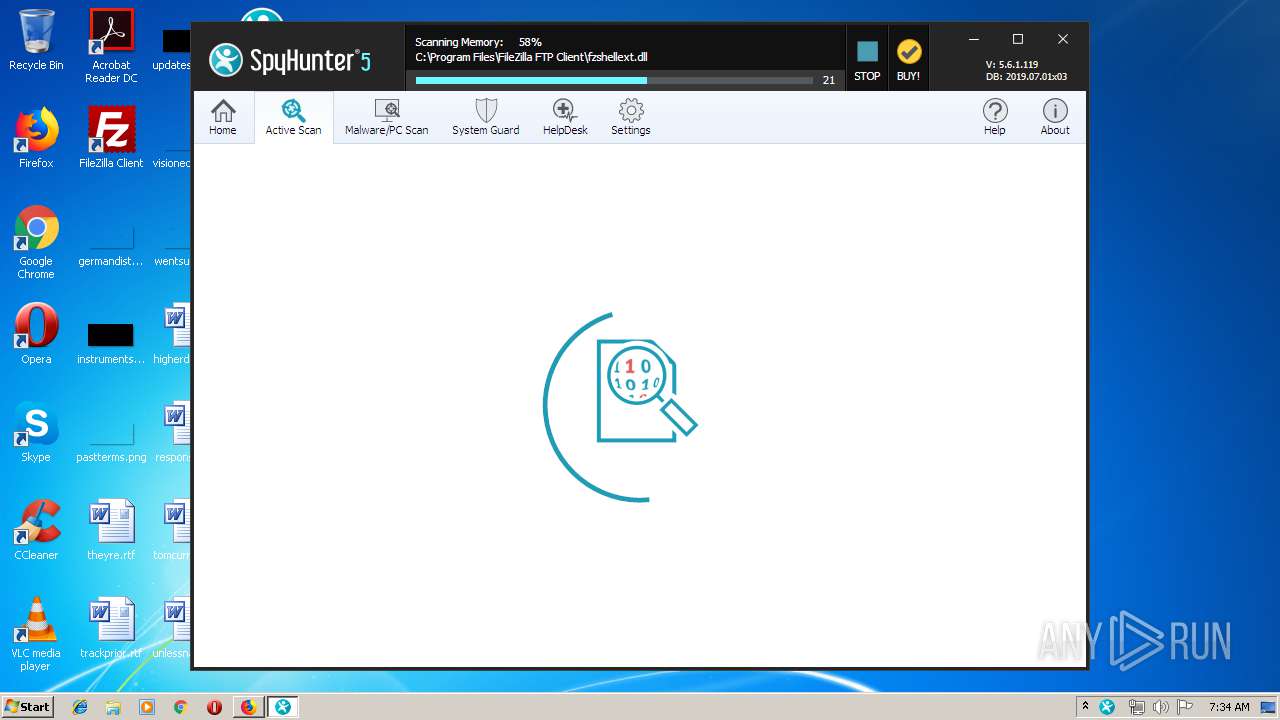Open the volume speaker tray icon
The height and width of the screenshot is (720, 1280).
point(1161,707)
